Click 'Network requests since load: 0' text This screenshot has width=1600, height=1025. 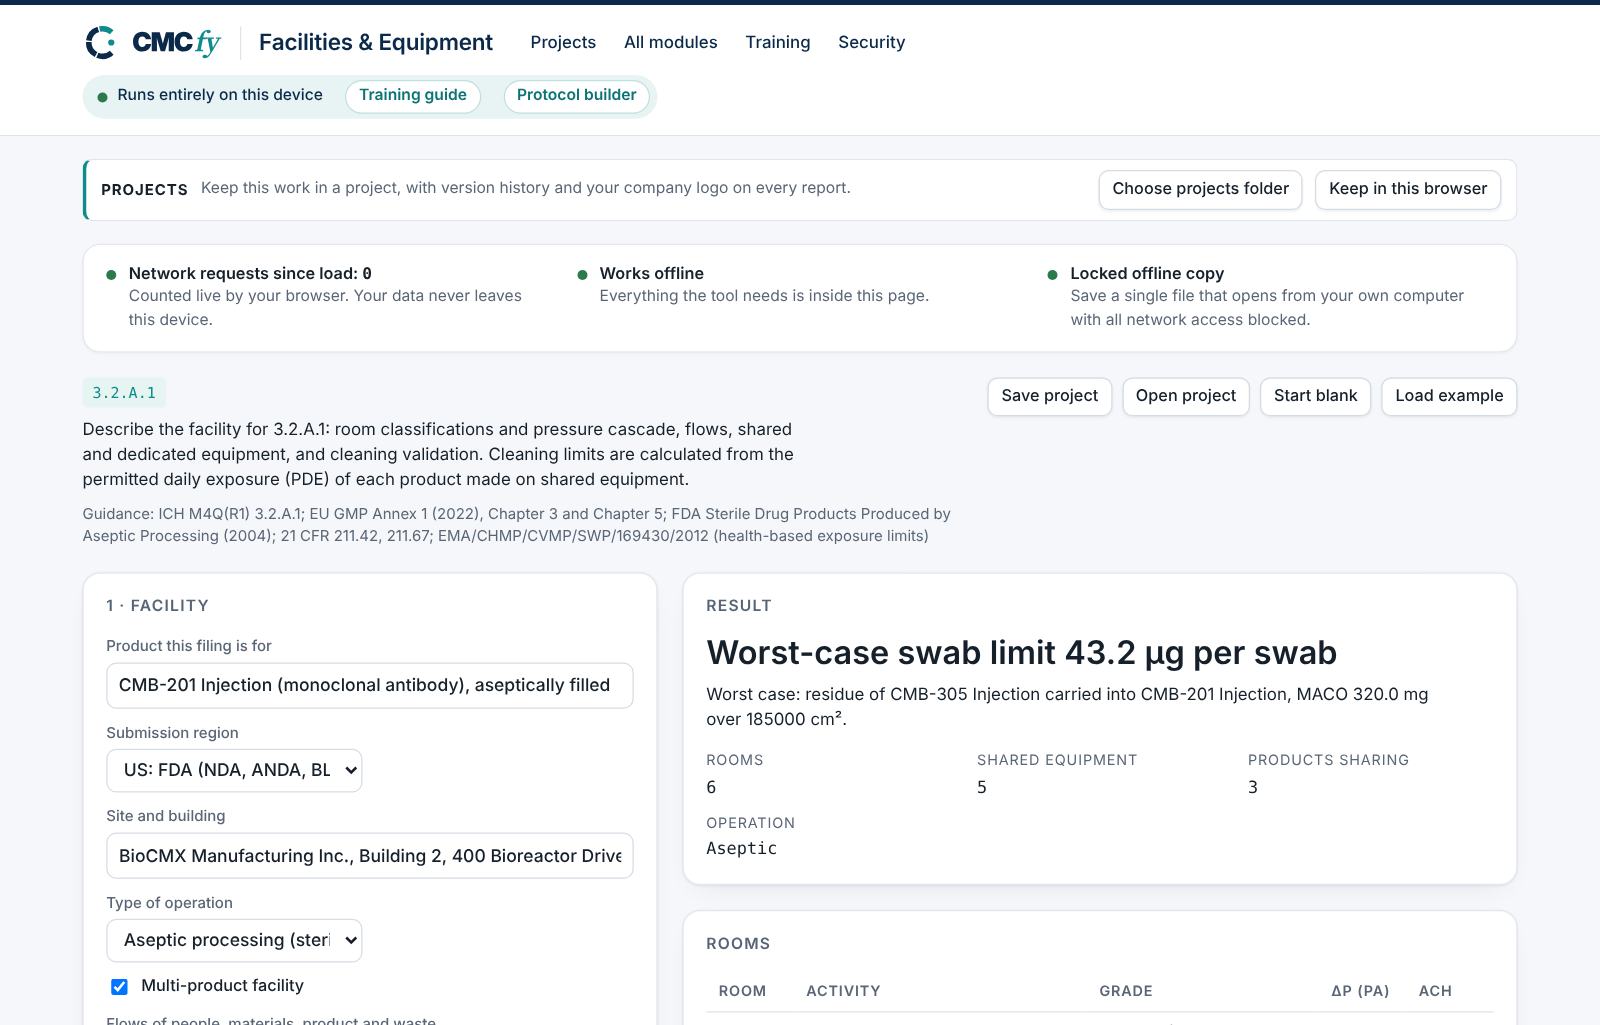(x=250, y=274)
